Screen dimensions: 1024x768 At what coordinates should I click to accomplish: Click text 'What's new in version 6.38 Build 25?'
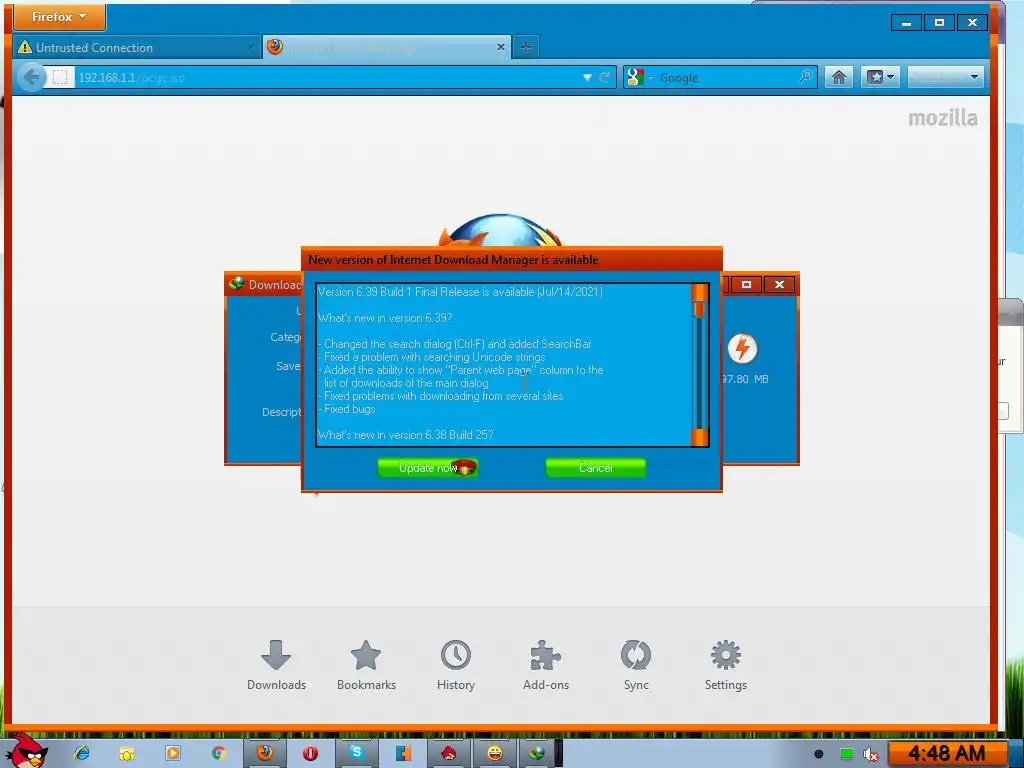coord(406,435)
